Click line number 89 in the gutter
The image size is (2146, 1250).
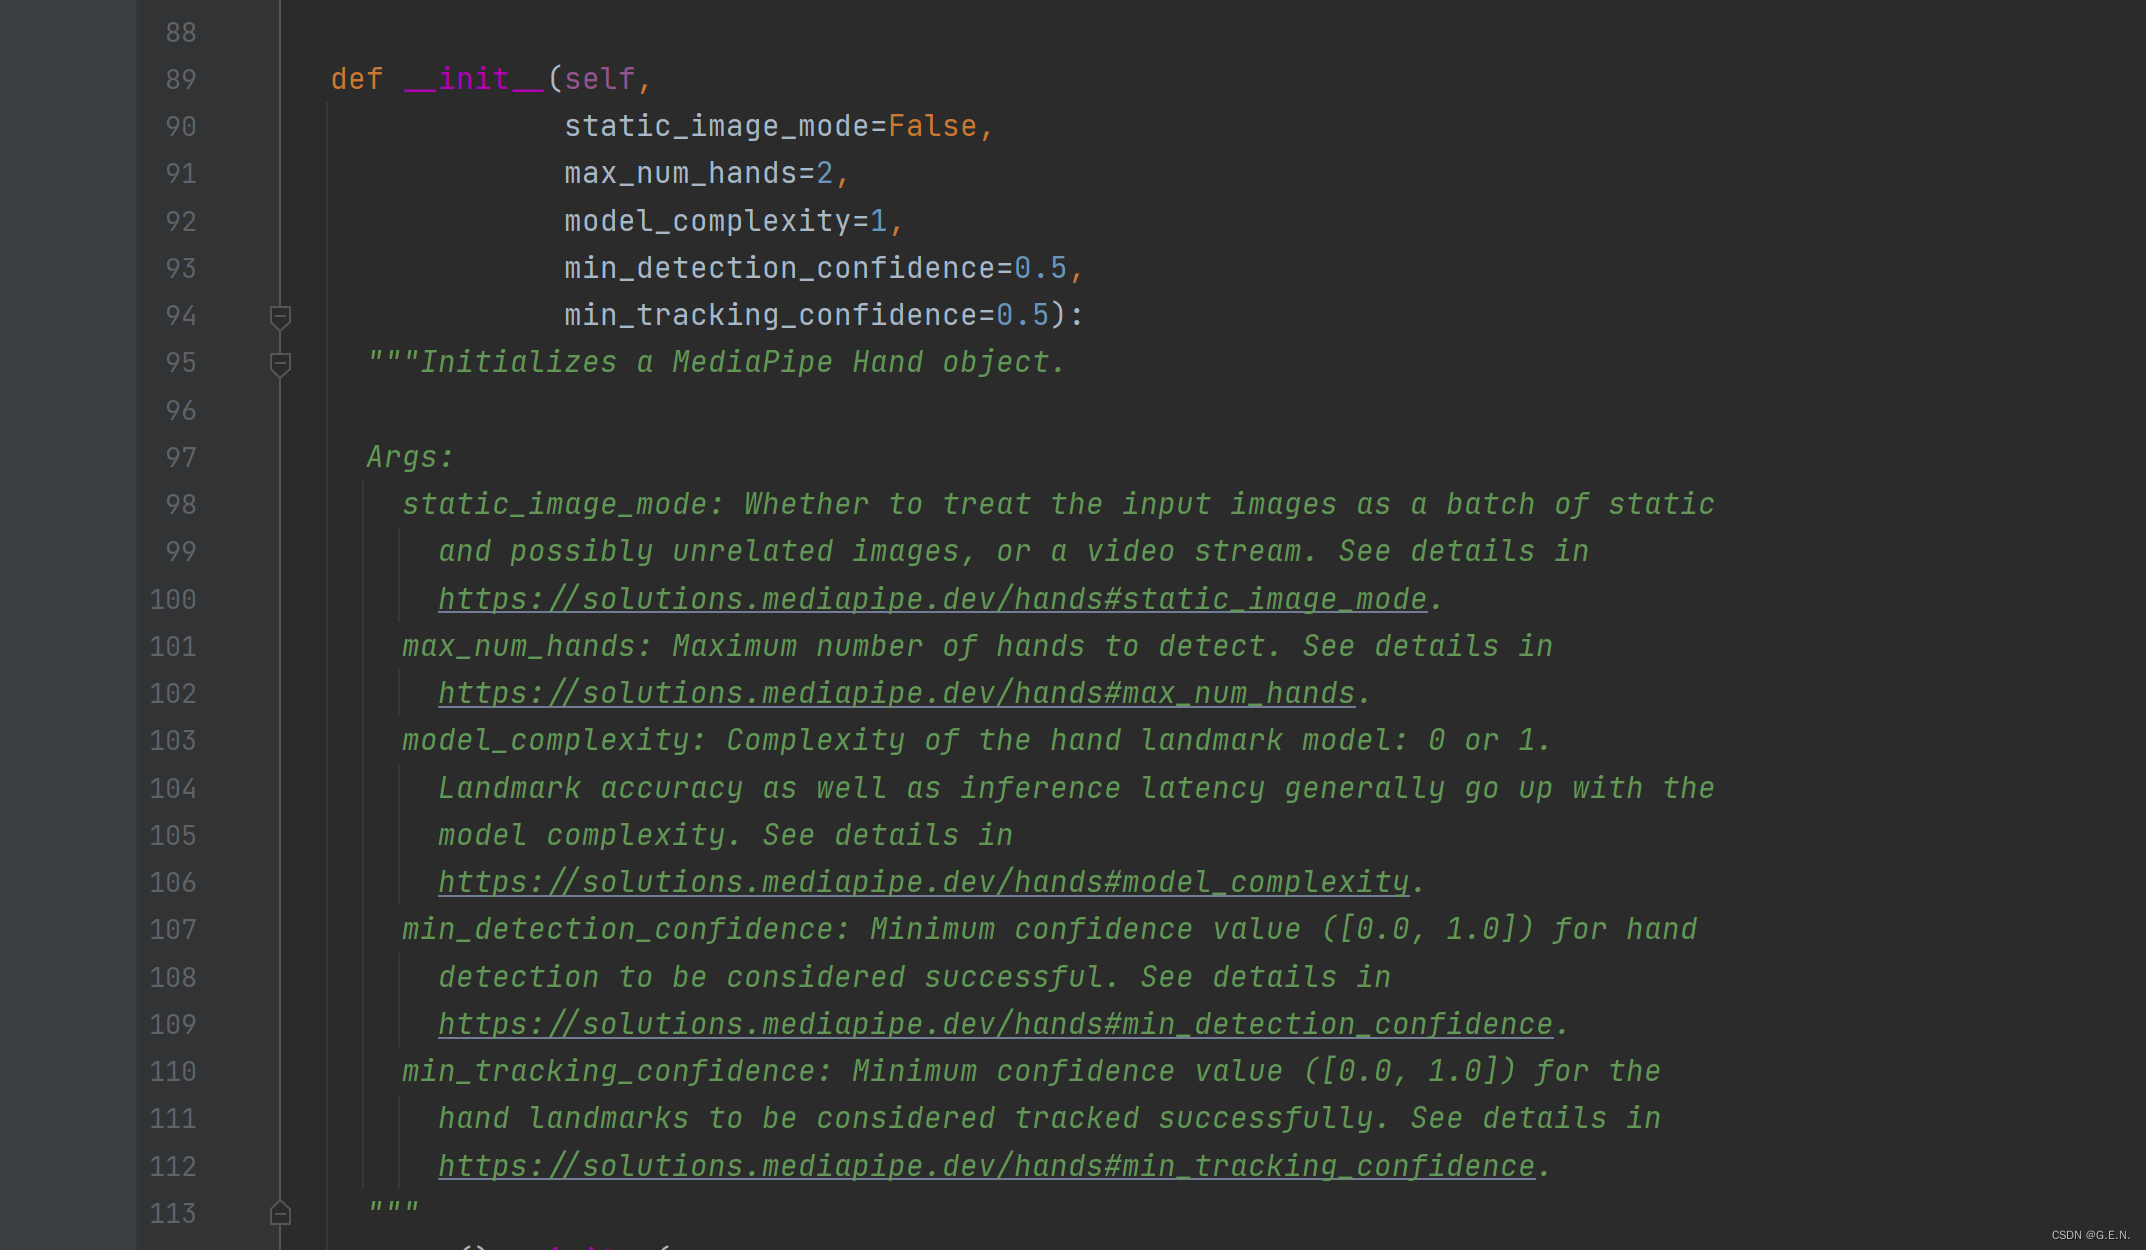[x=181, y=79]
